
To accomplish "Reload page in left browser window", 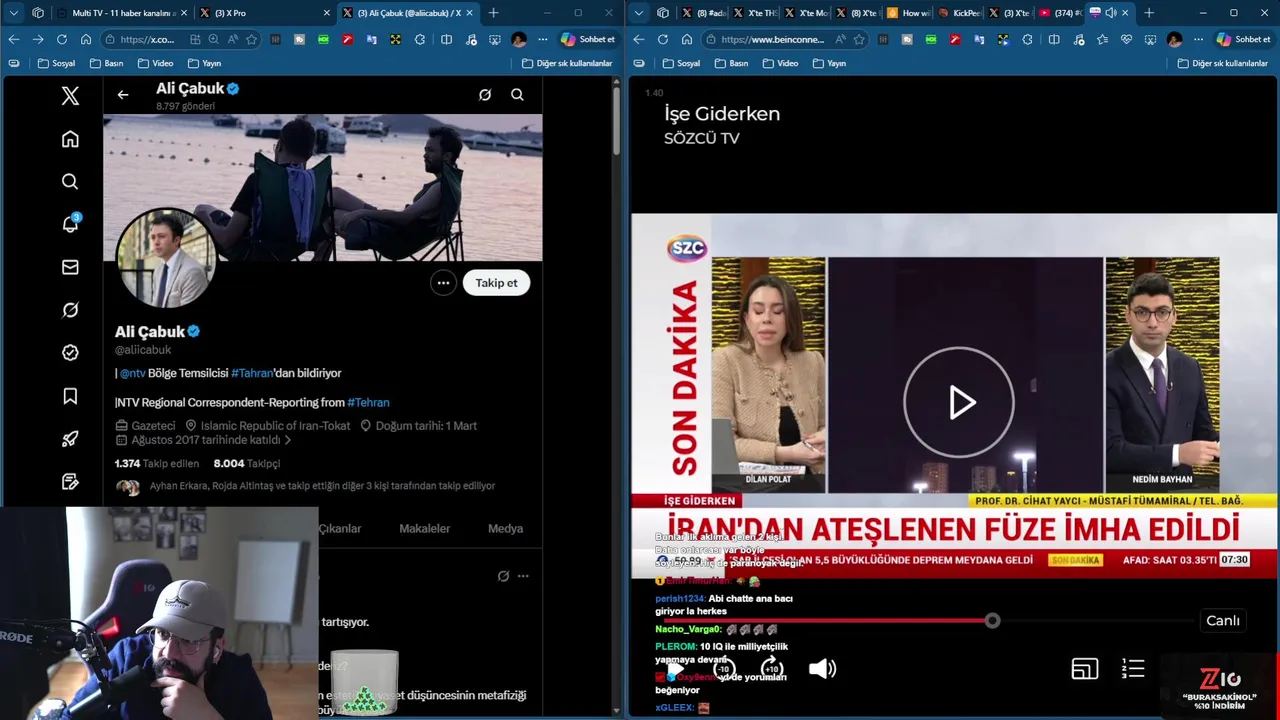I will pyautogui.click(x=62, y=39).
